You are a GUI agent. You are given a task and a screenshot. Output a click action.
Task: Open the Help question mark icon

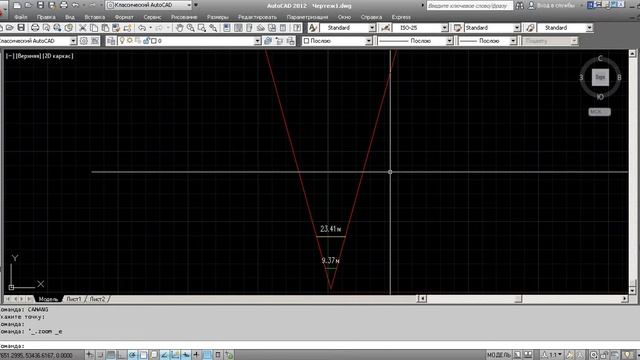tap(297, 28)
